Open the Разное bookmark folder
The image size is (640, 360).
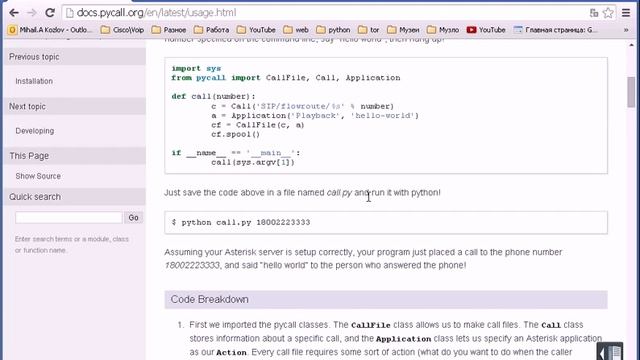click(169, 30)
